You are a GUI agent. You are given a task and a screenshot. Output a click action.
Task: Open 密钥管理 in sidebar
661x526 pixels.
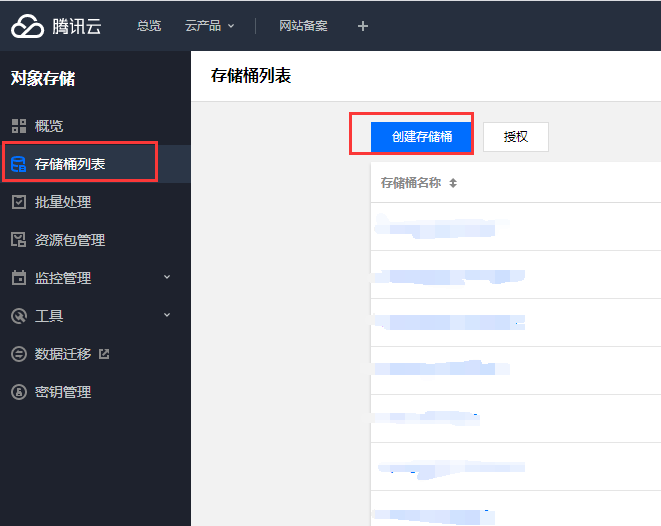tap(63, 392)
